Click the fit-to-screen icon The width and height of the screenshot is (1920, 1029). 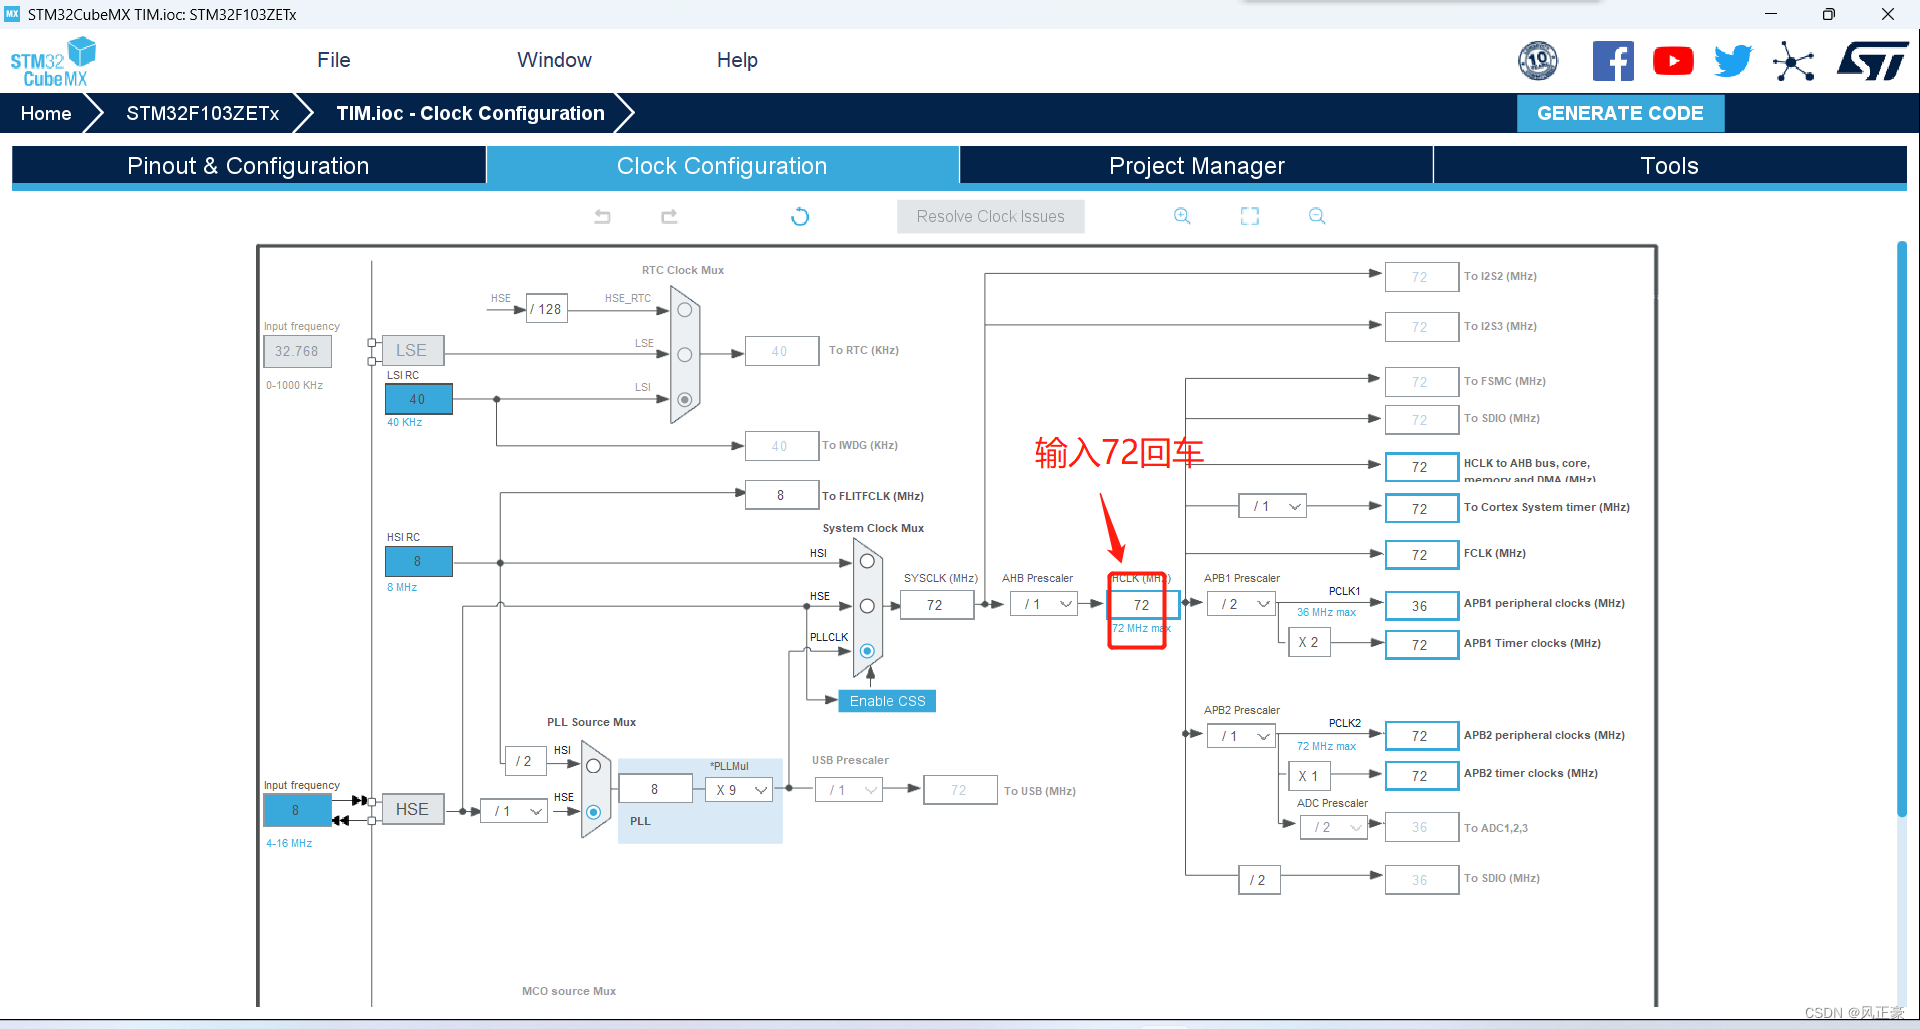click(x=1250, y=216)
